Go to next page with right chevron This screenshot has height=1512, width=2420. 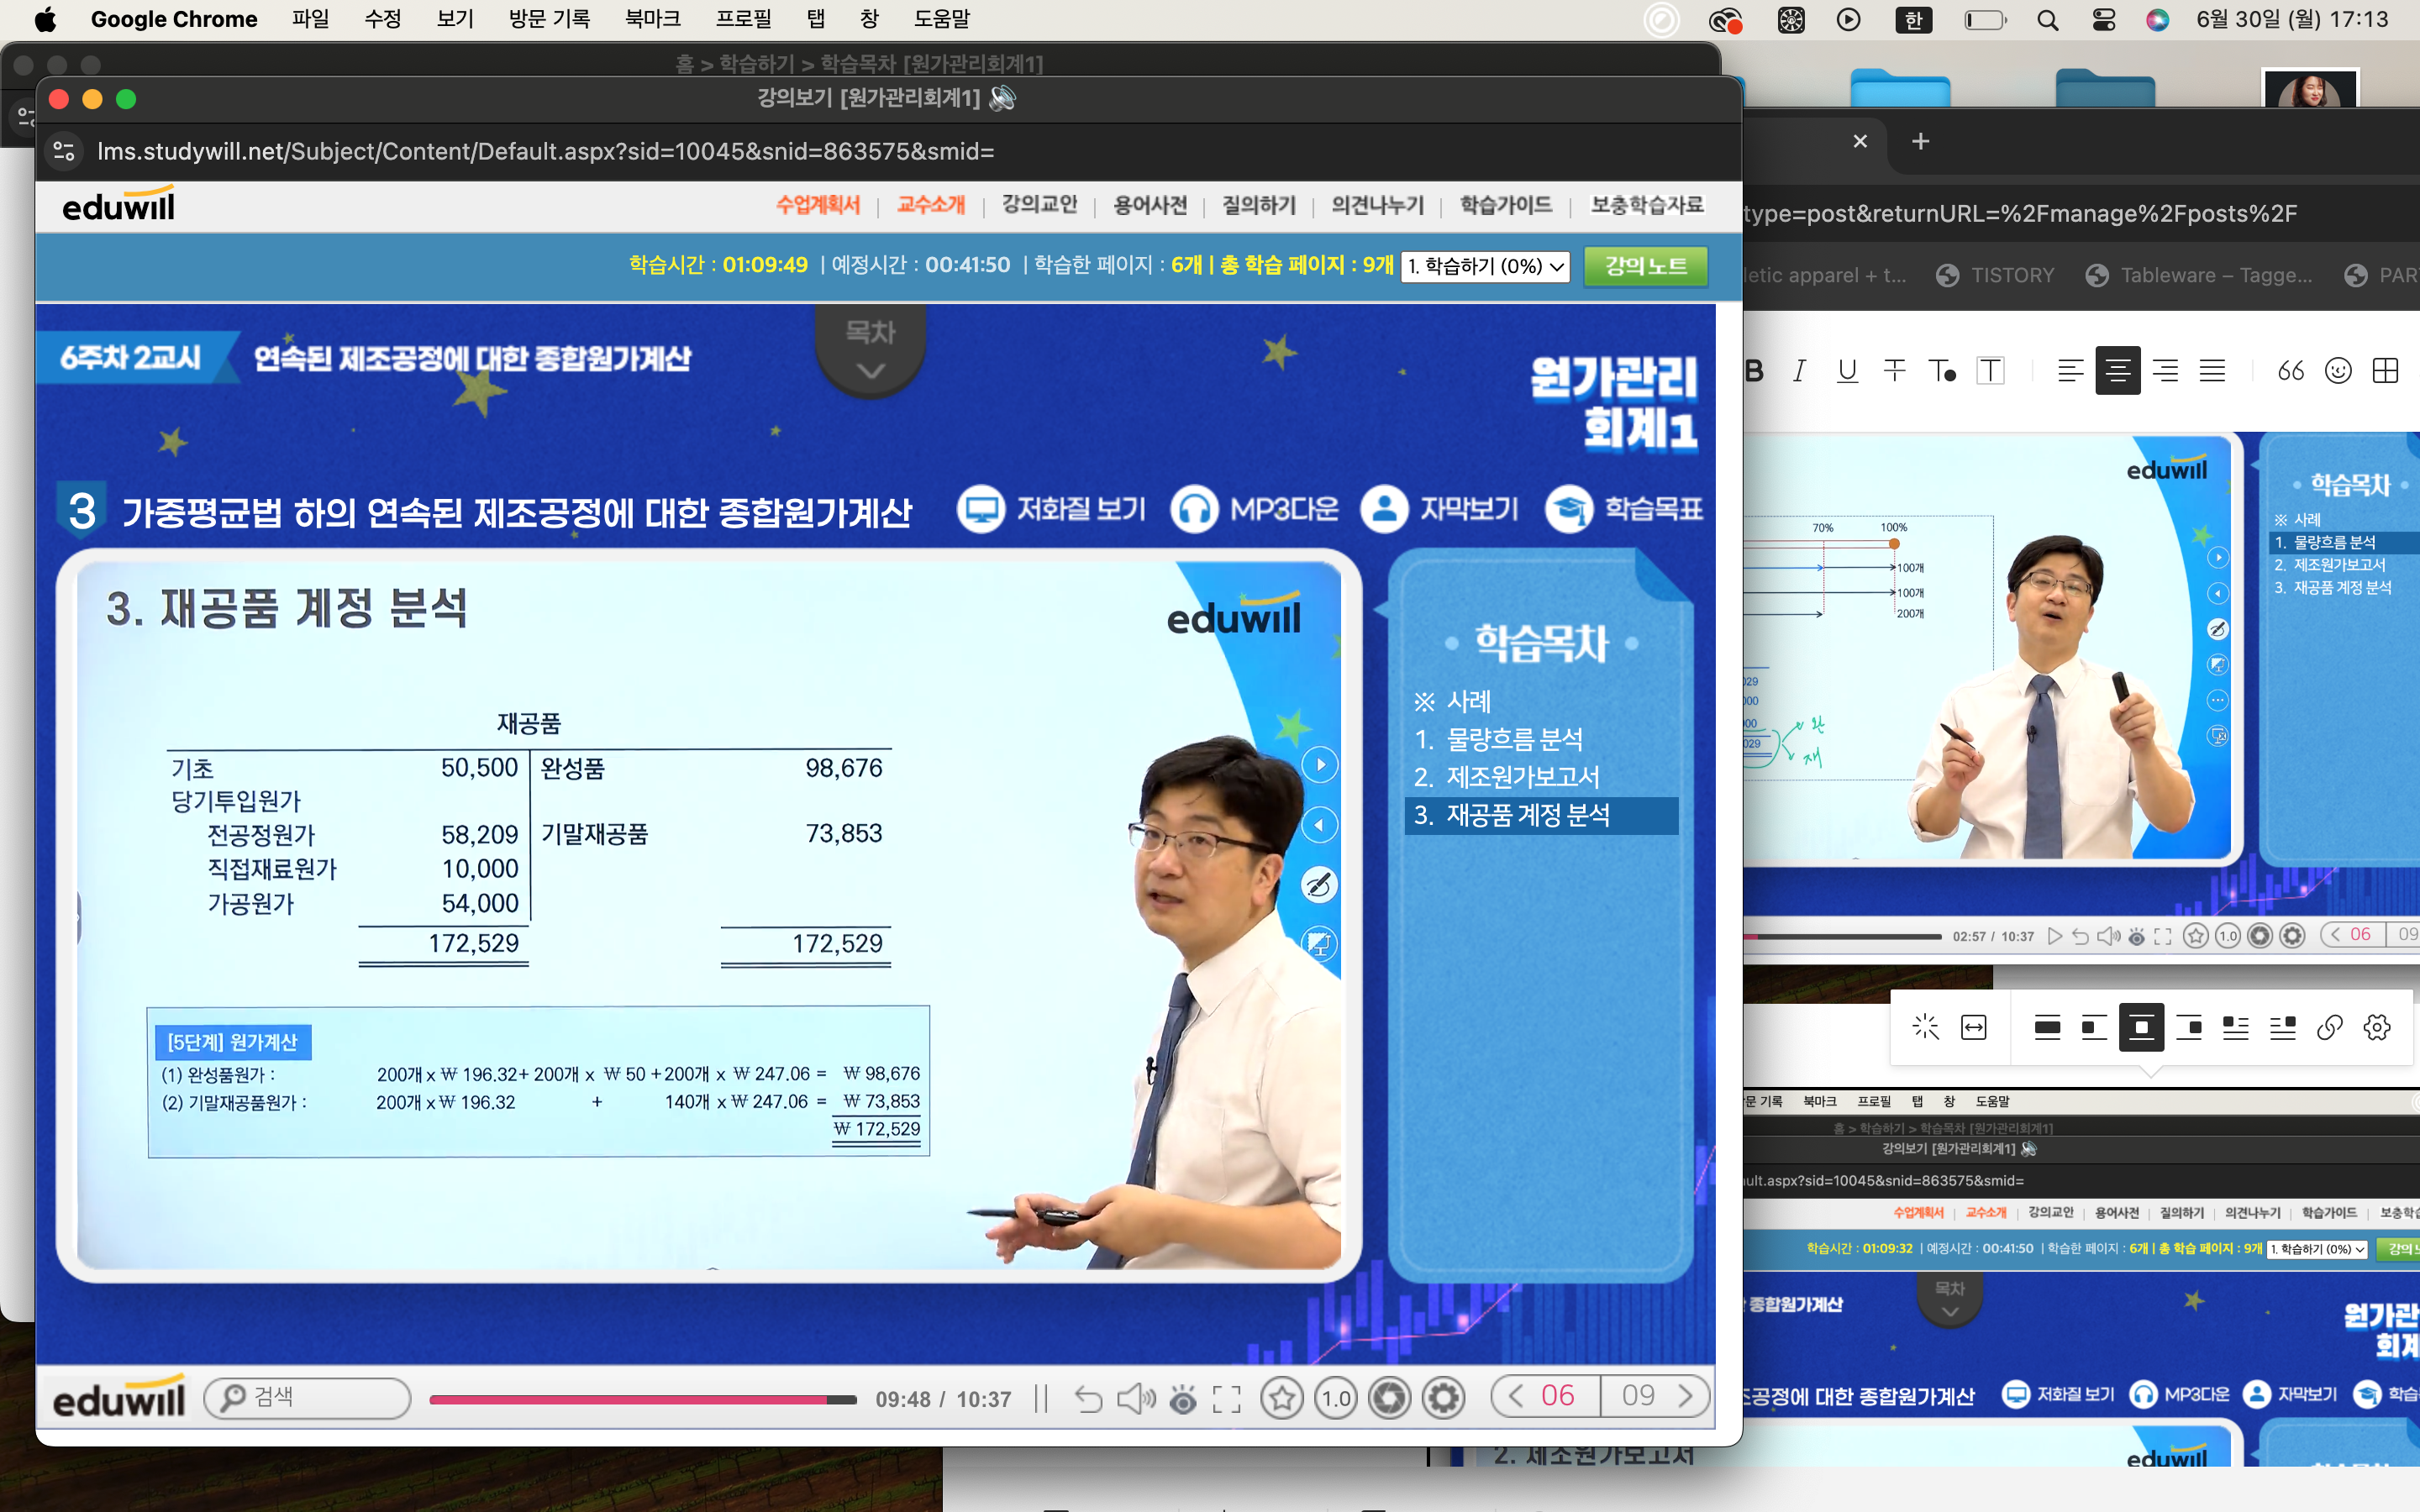point(1686,1396)
